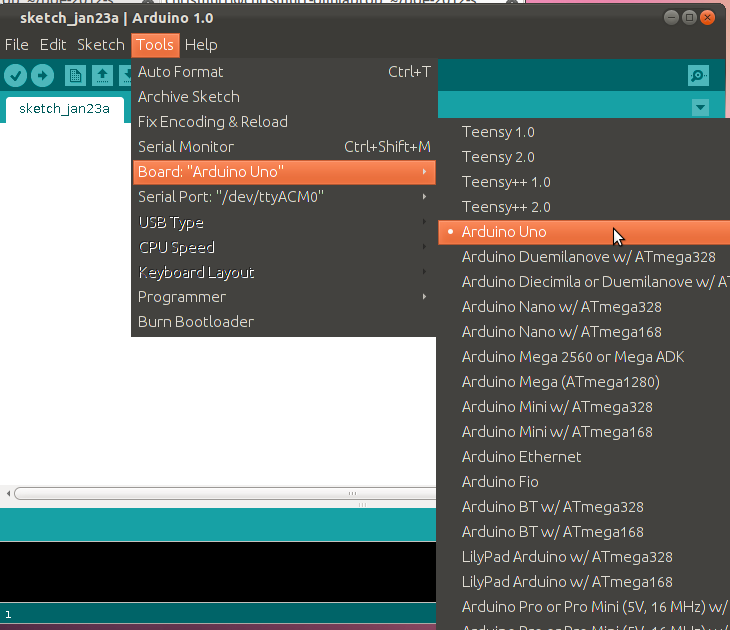Viewport: 730px width, 630px height.
Task: Select Fix Encoding & Reload
Action: point(284,122)
